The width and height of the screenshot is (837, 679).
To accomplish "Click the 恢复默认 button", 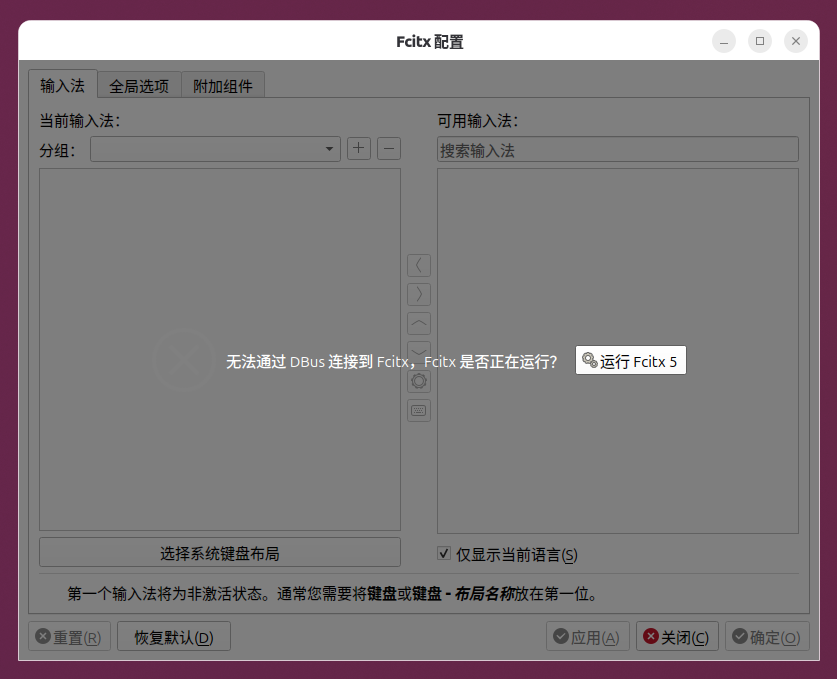I will [x=174, y=637].
